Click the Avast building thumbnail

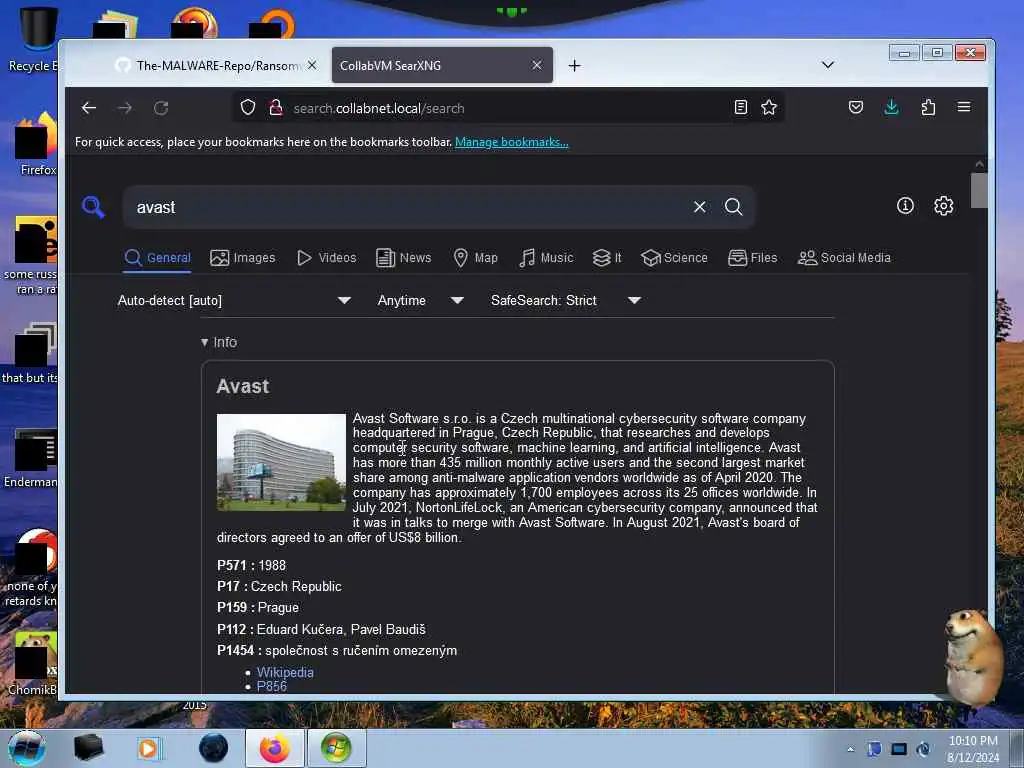click(281, 462)
